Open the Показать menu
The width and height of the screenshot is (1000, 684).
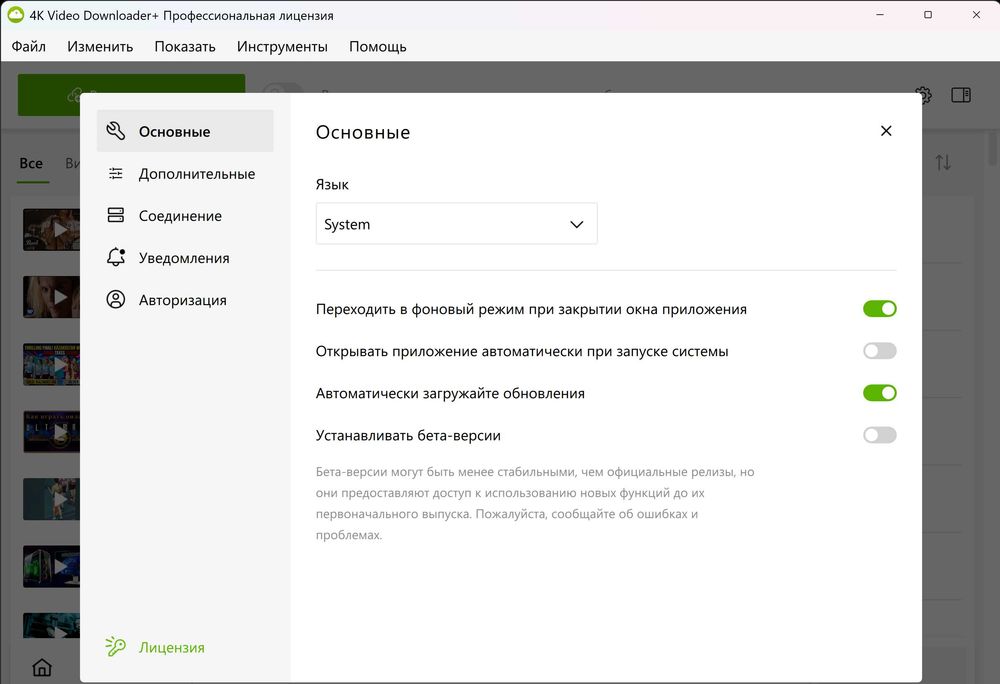(185, 47)
